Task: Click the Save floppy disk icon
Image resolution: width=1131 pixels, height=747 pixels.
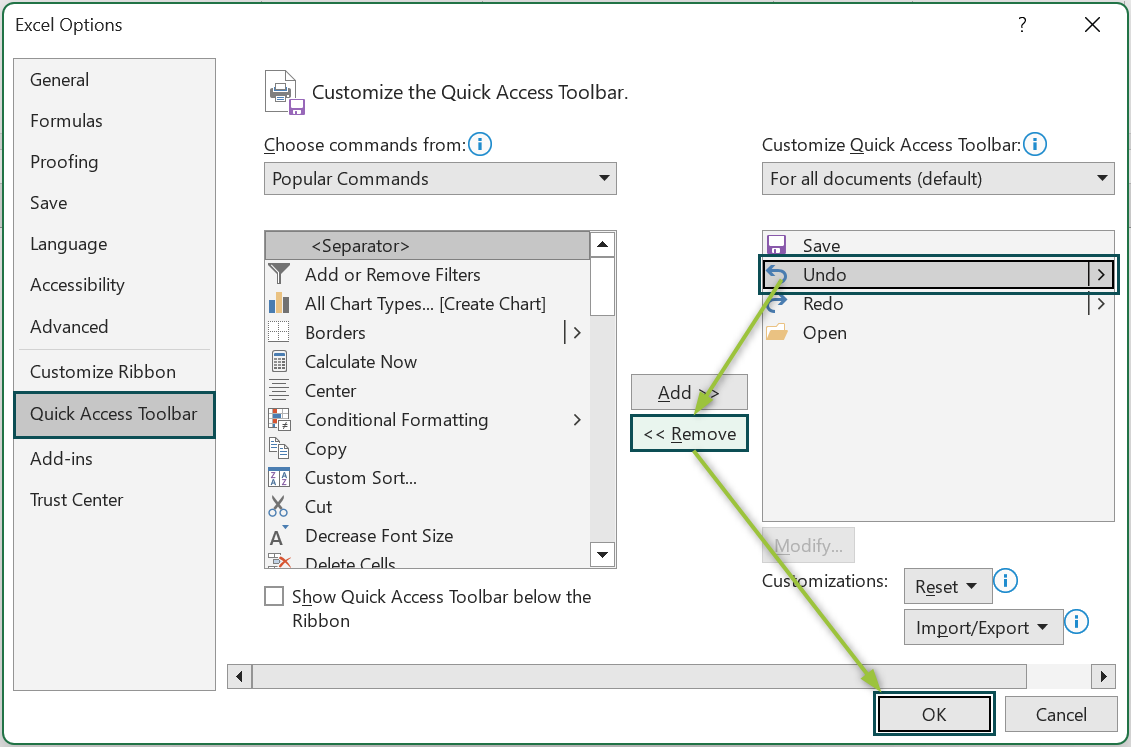Action: pyautogui.click(x=776, y=244)
